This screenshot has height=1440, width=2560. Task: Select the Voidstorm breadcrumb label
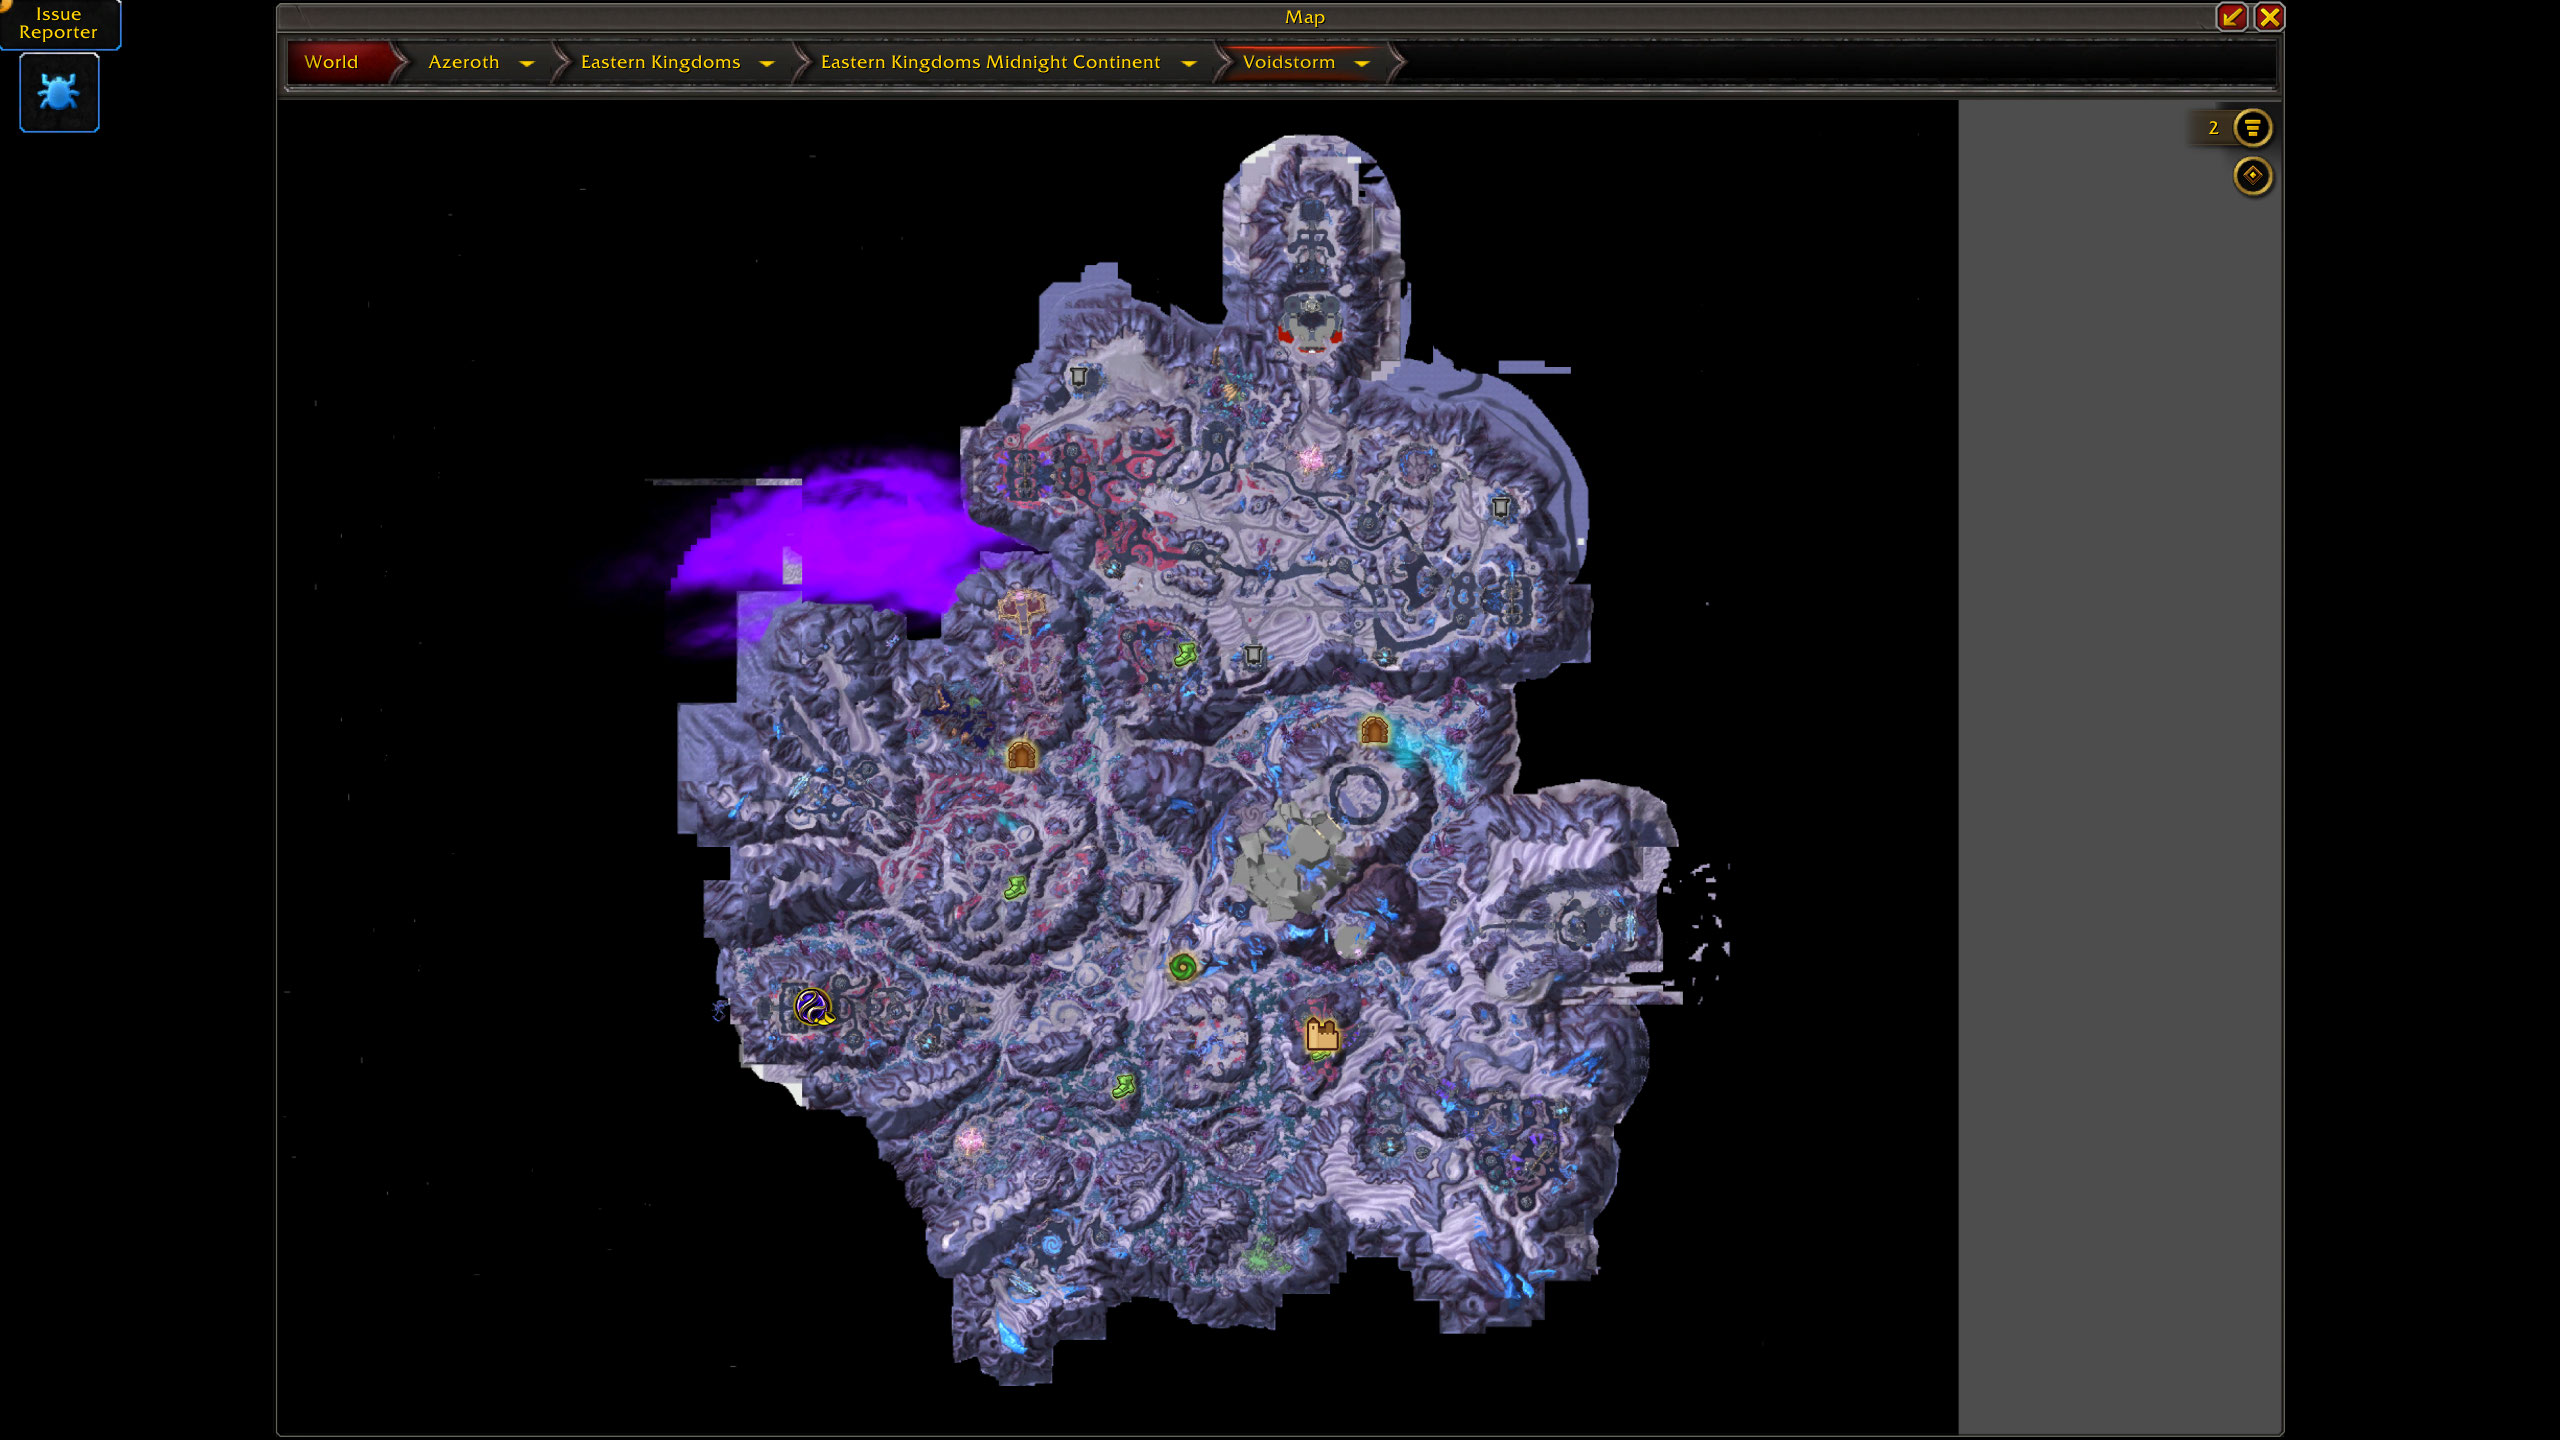[x=1288, y=62]
